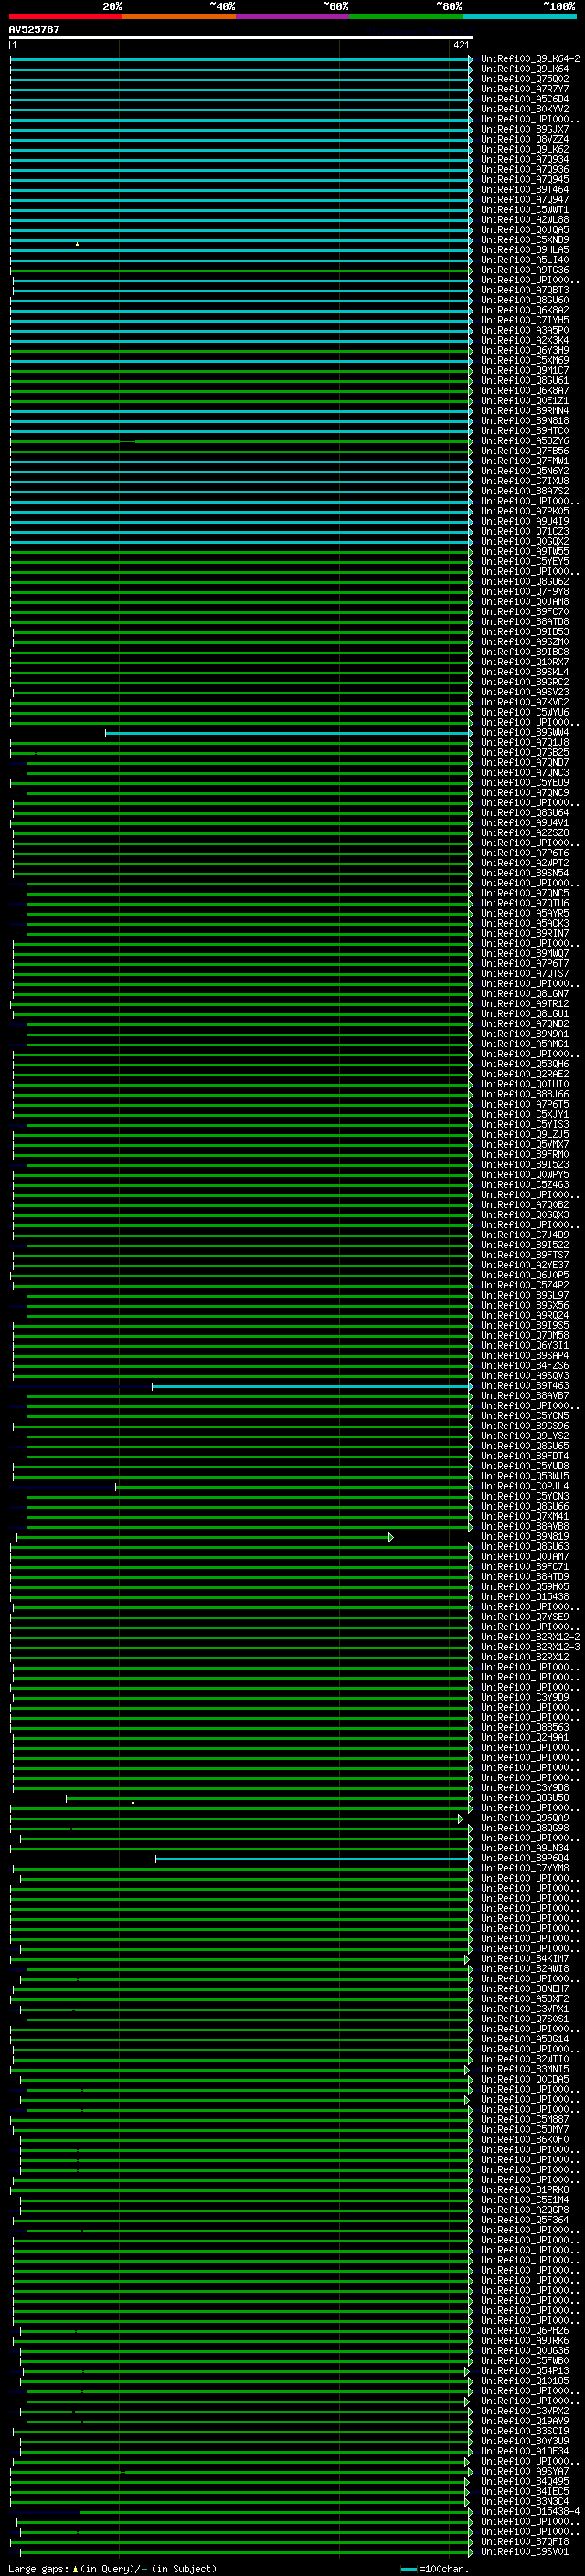Viewport: 585px width, 2576px height.
Task: Select hit label UniRef100_B8BJ66
Action: point(525,1094)
